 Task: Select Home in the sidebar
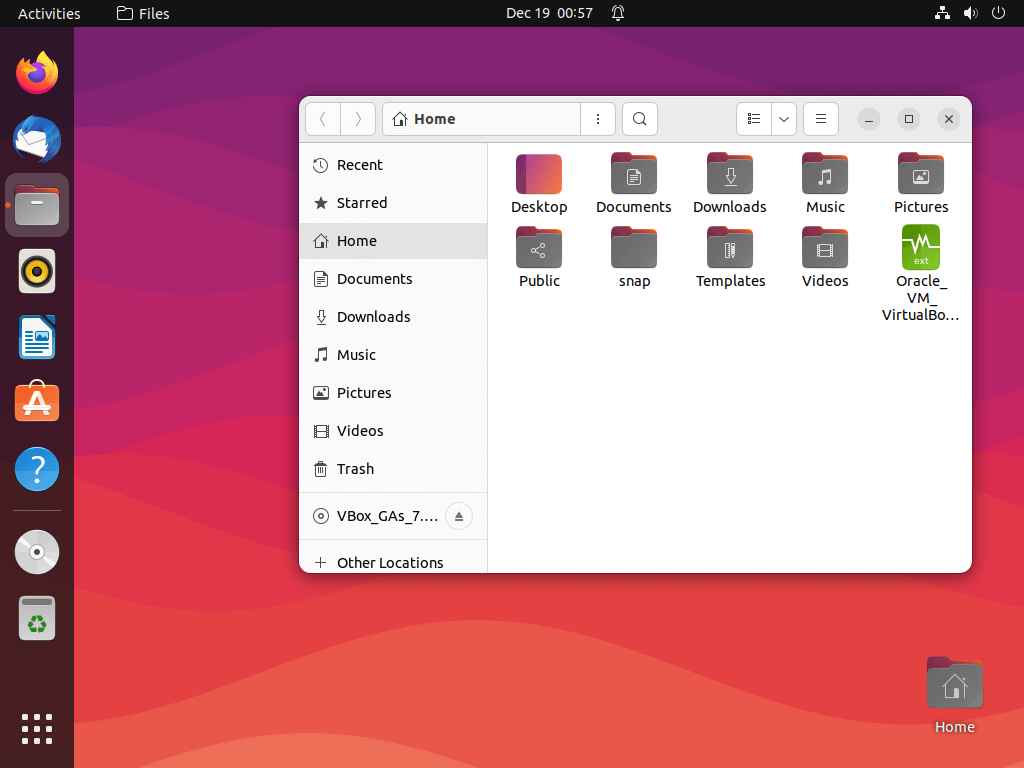tap(393, 241)
